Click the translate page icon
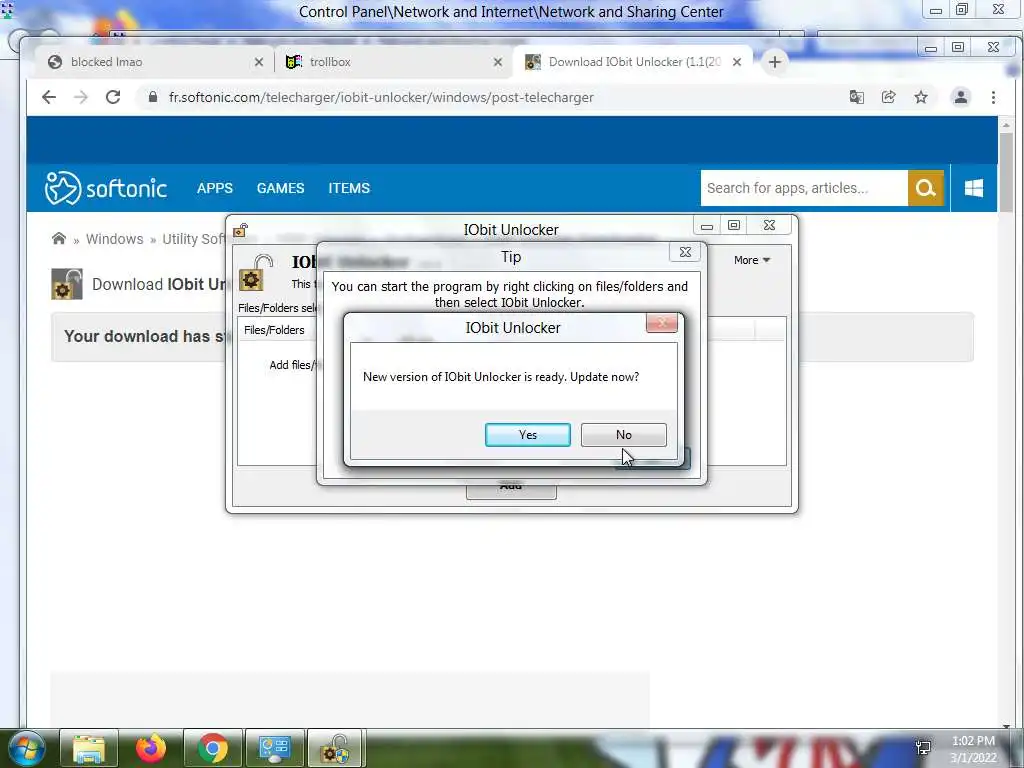 click(x=856, y=97)
